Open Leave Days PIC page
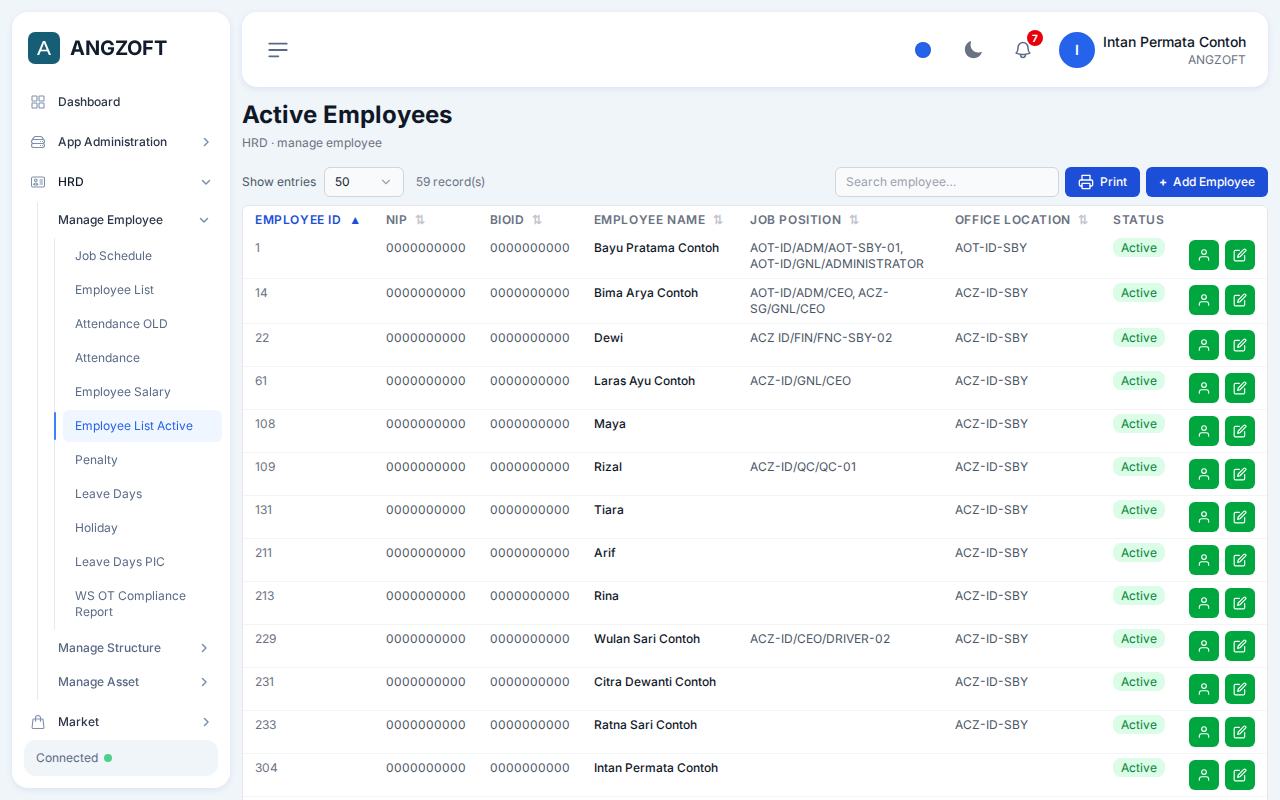This screenshot has width=1280, height=800. point(142,562)
